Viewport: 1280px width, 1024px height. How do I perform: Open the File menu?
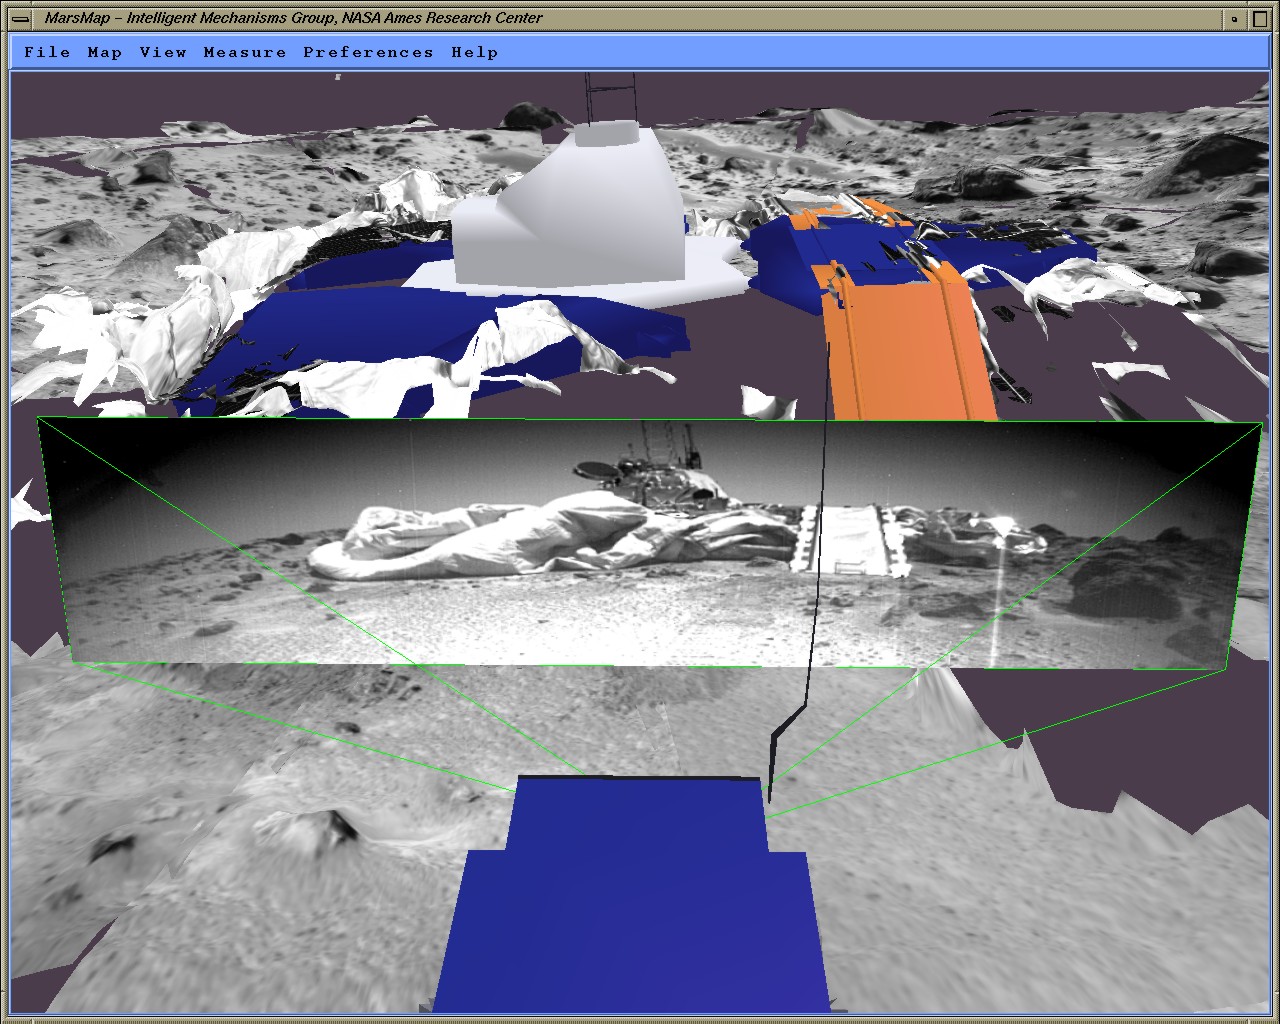click(47, 52)
